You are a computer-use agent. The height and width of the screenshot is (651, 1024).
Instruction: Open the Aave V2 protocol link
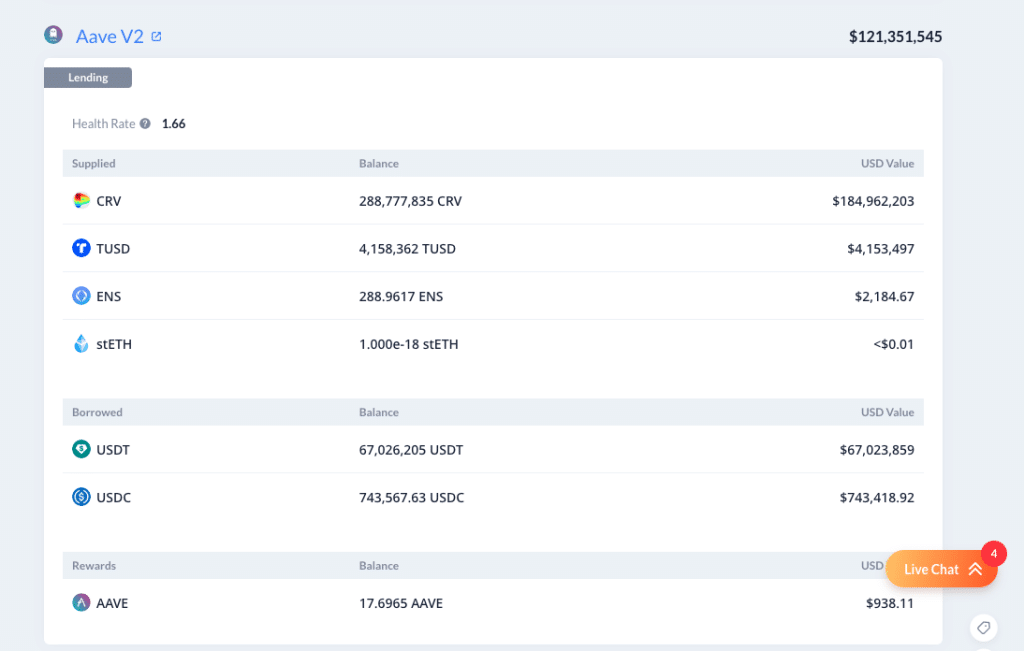click(109, 37)
